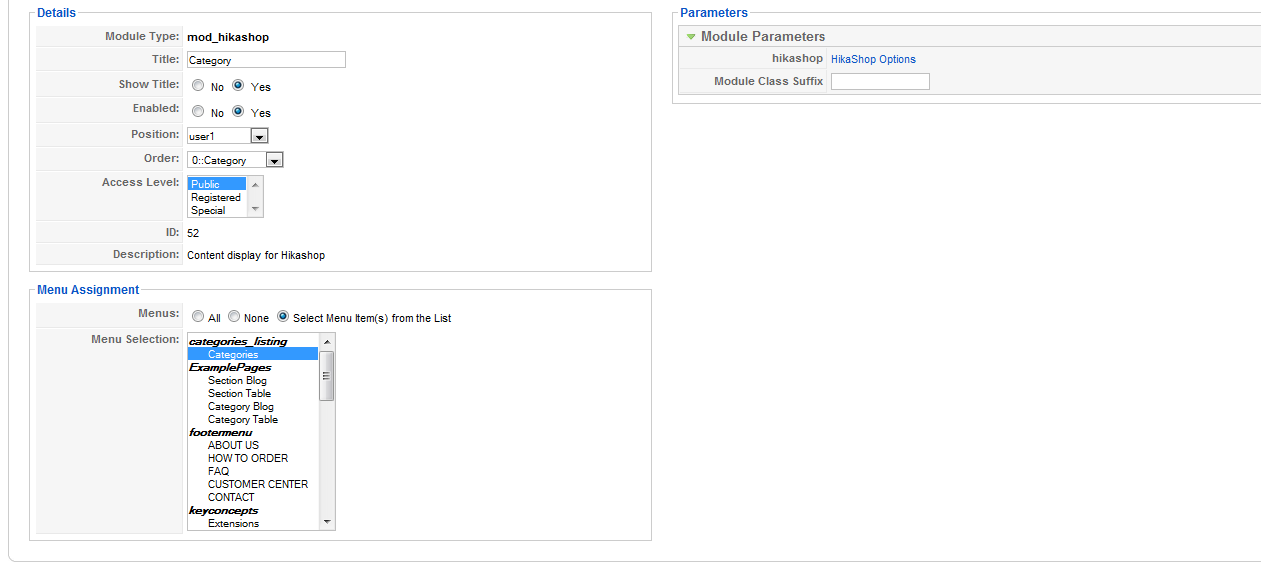Viewport: 1261px width, 567px height.
Task: Set Show Title to No
Action: 198,86
